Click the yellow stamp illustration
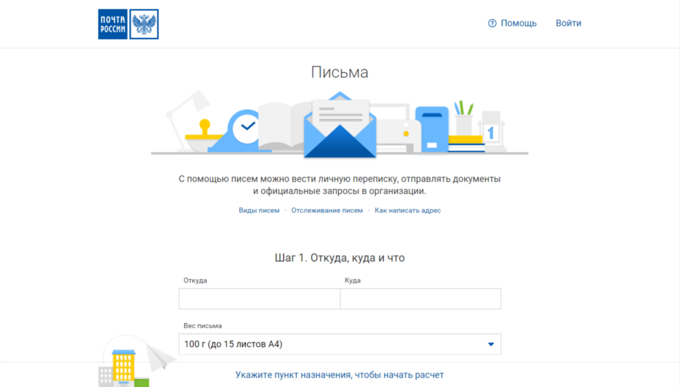The width and height of the screenshot is (680, 387). click(204, 131)
